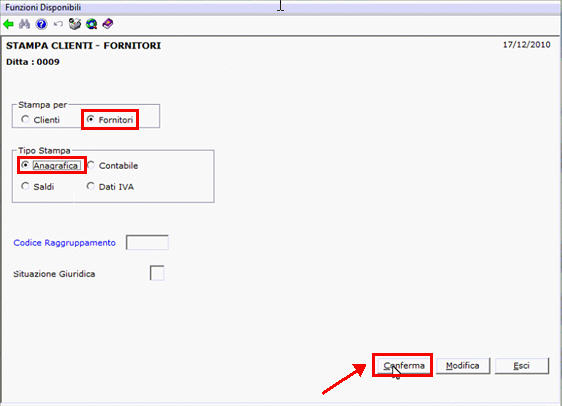The height and width of the screenshot is (406, 562).
Task: Click the Conferma button
Action: point(404,366)
